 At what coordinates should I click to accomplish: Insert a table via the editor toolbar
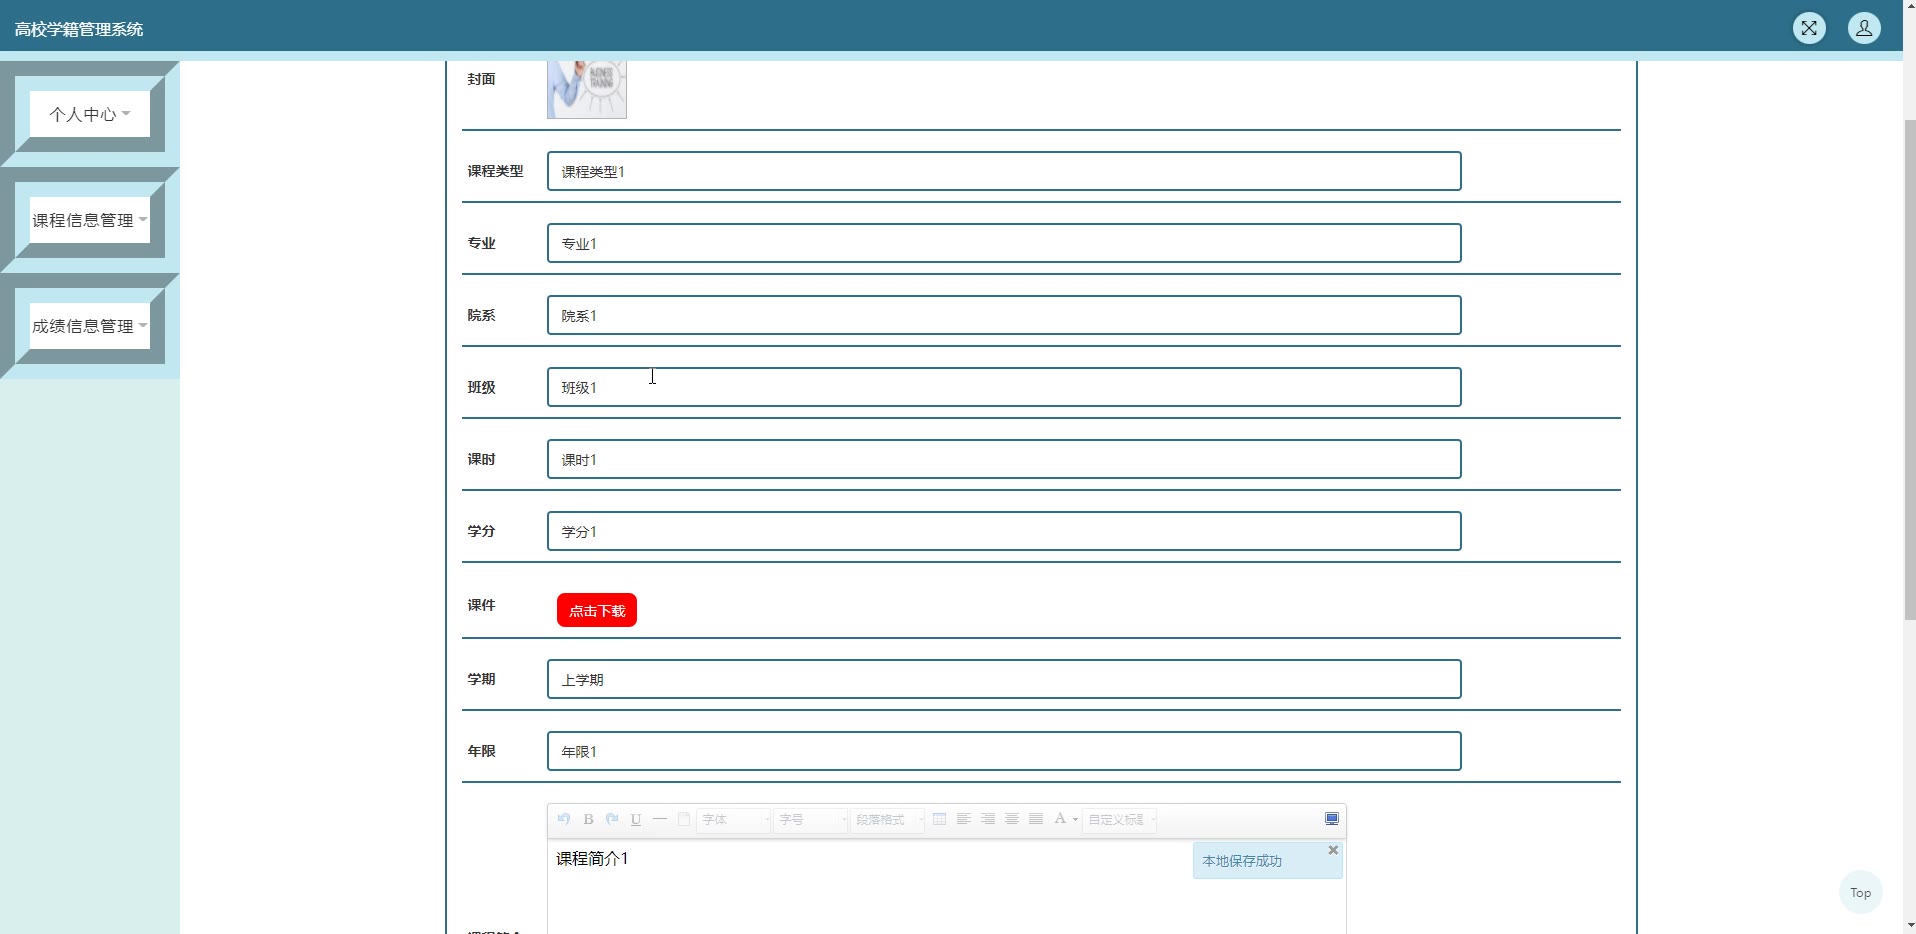939,819
